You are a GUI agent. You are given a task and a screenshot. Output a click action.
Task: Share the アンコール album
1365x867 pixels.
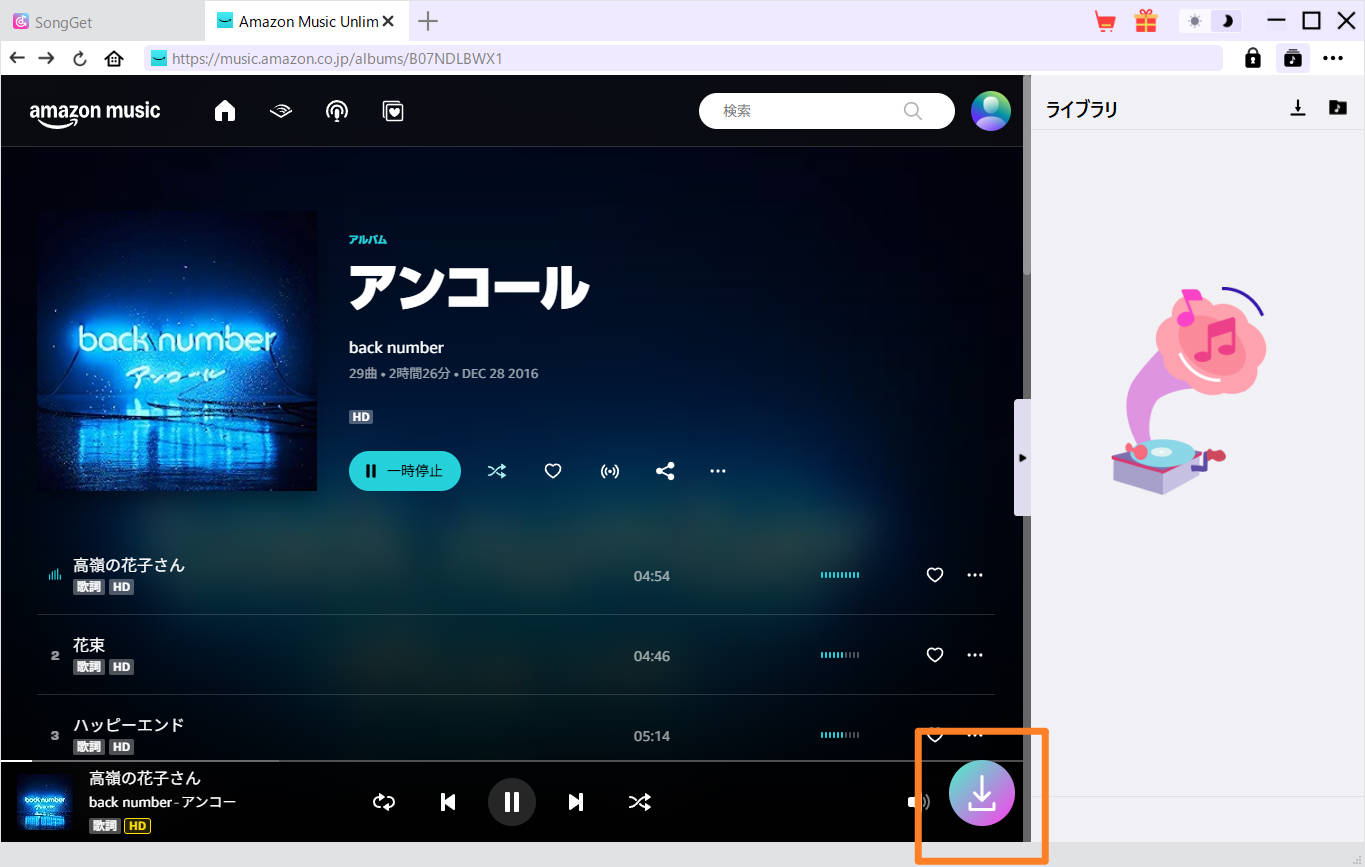(665, 470)
